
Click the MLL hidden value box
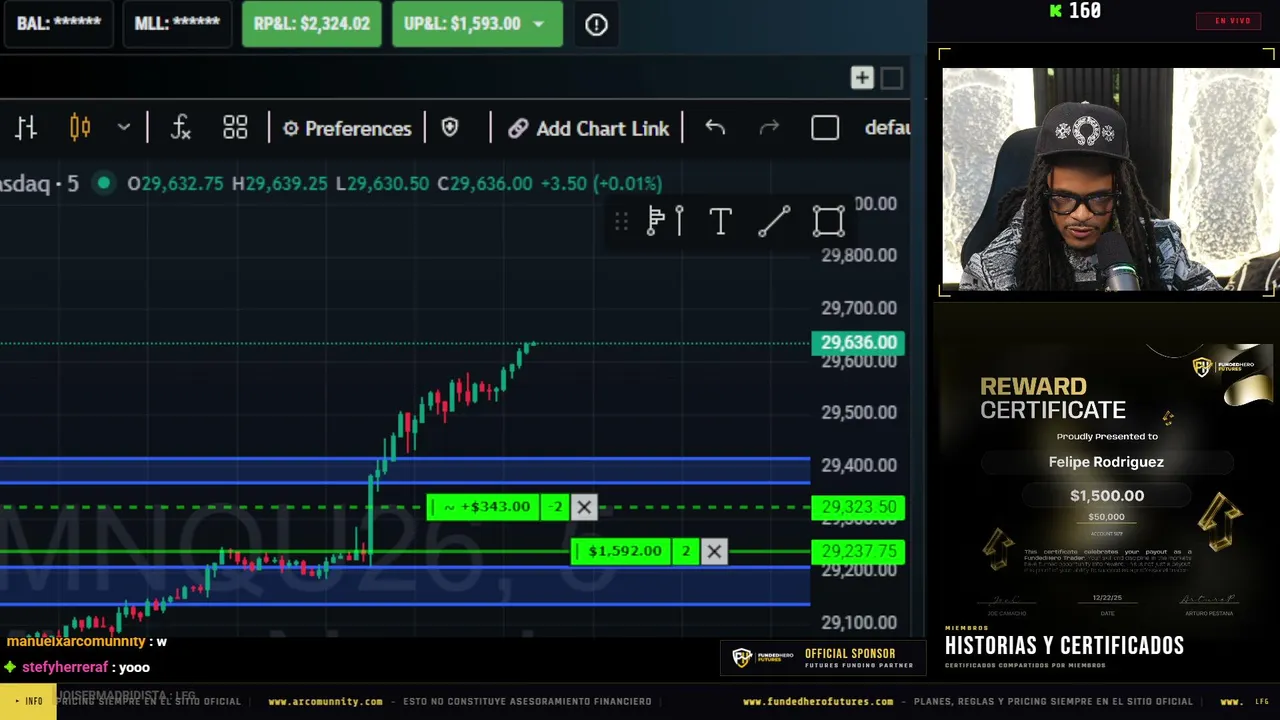point(177,24)
